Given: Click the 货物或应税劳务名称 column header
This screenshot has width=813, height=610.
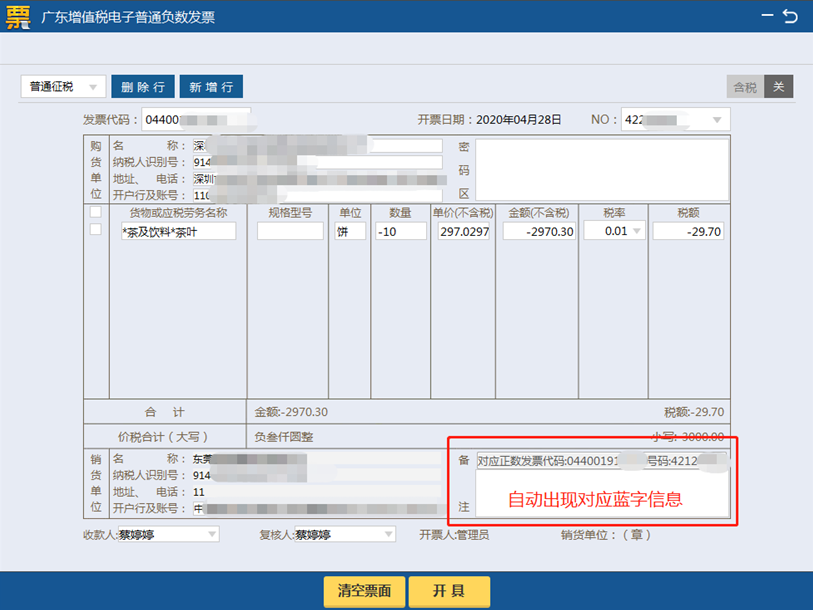Looking at the screenshot, I should [x=178, y=213].
